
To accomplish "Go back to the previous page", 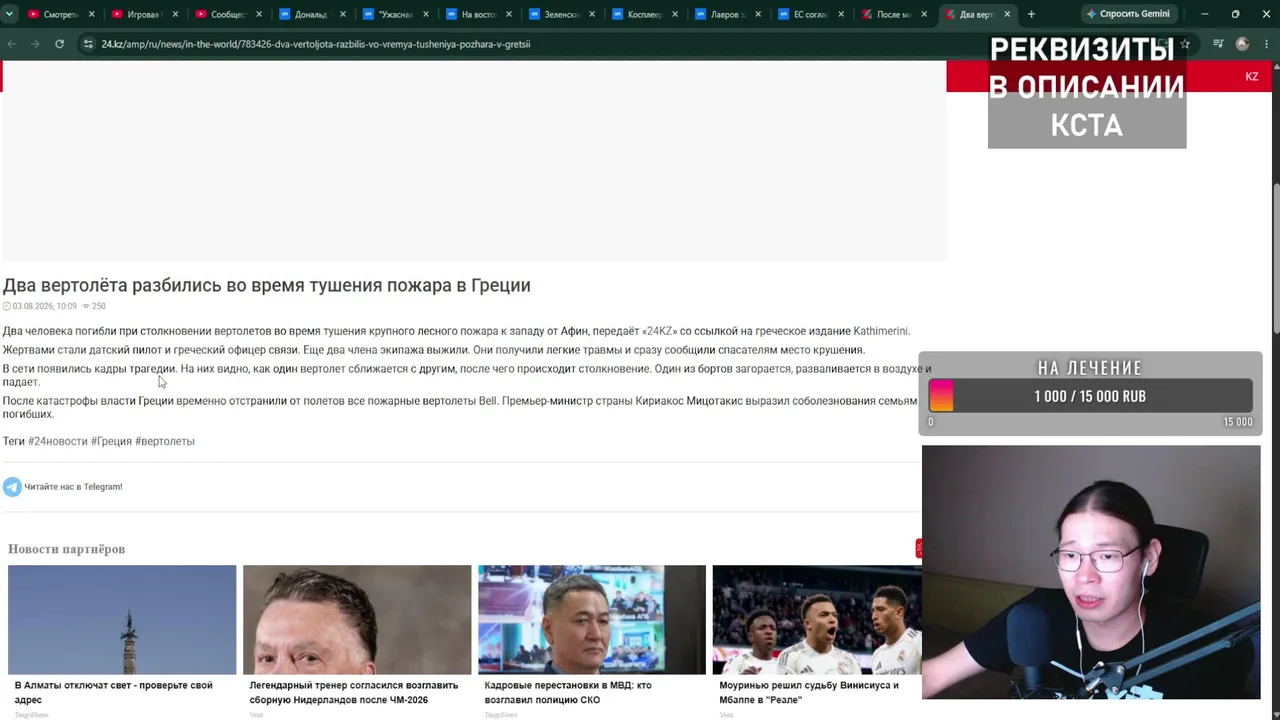I will tap(12, 44).
